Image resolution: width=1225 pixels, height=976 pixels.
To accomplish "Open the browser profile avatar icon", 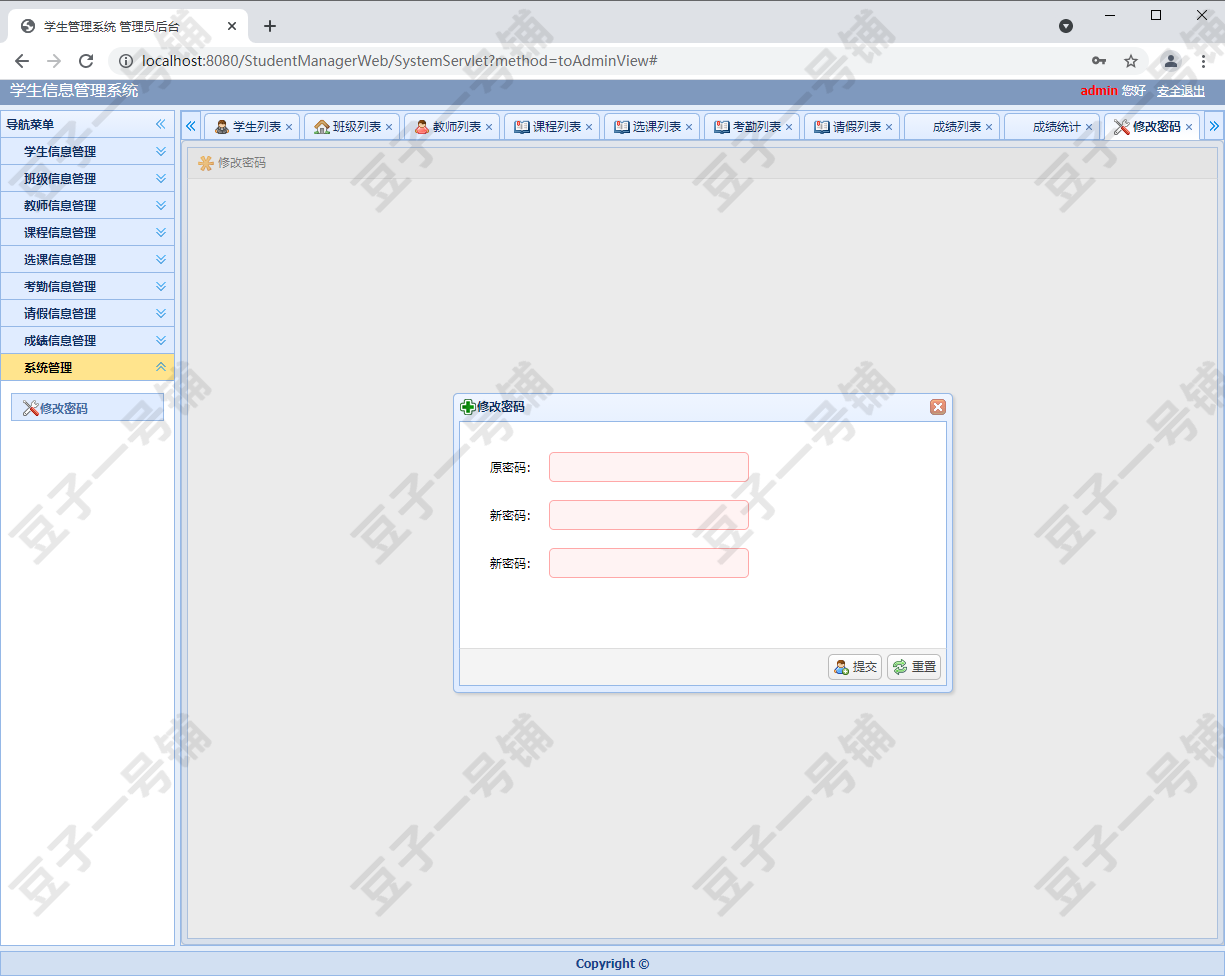I will (x=1169, y=60).
